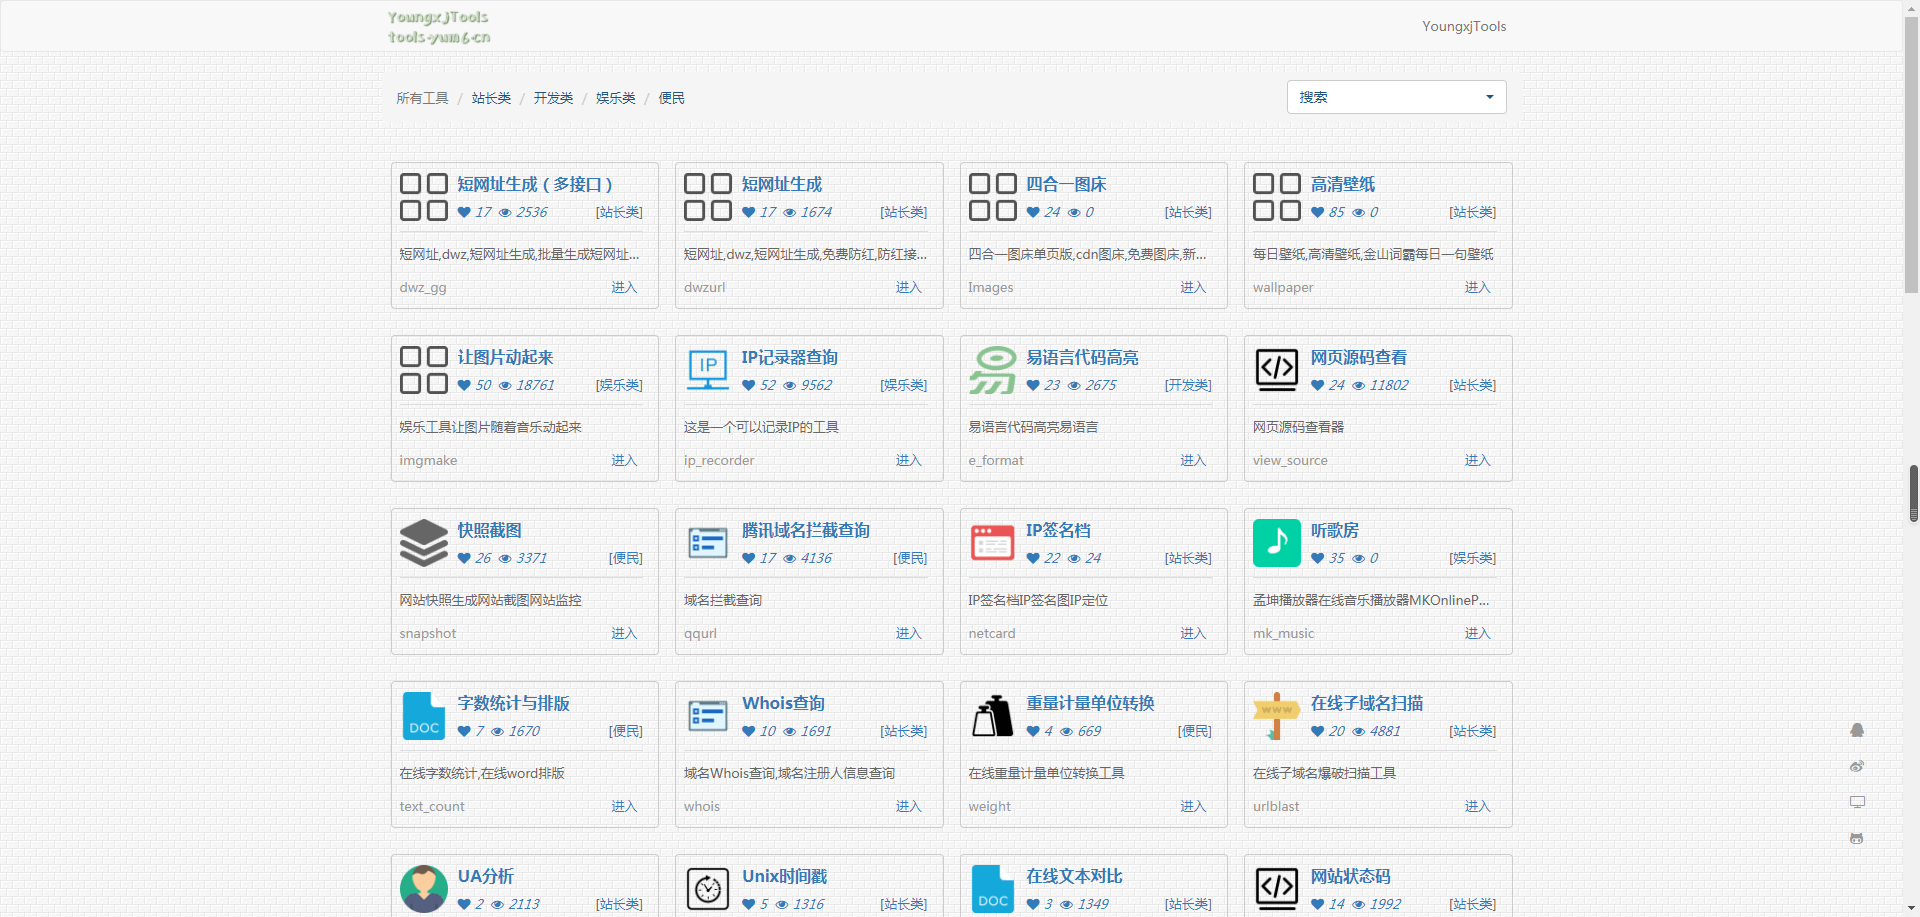Open the Weibo icon link
1920x917 pixels.
(1857, 766)
